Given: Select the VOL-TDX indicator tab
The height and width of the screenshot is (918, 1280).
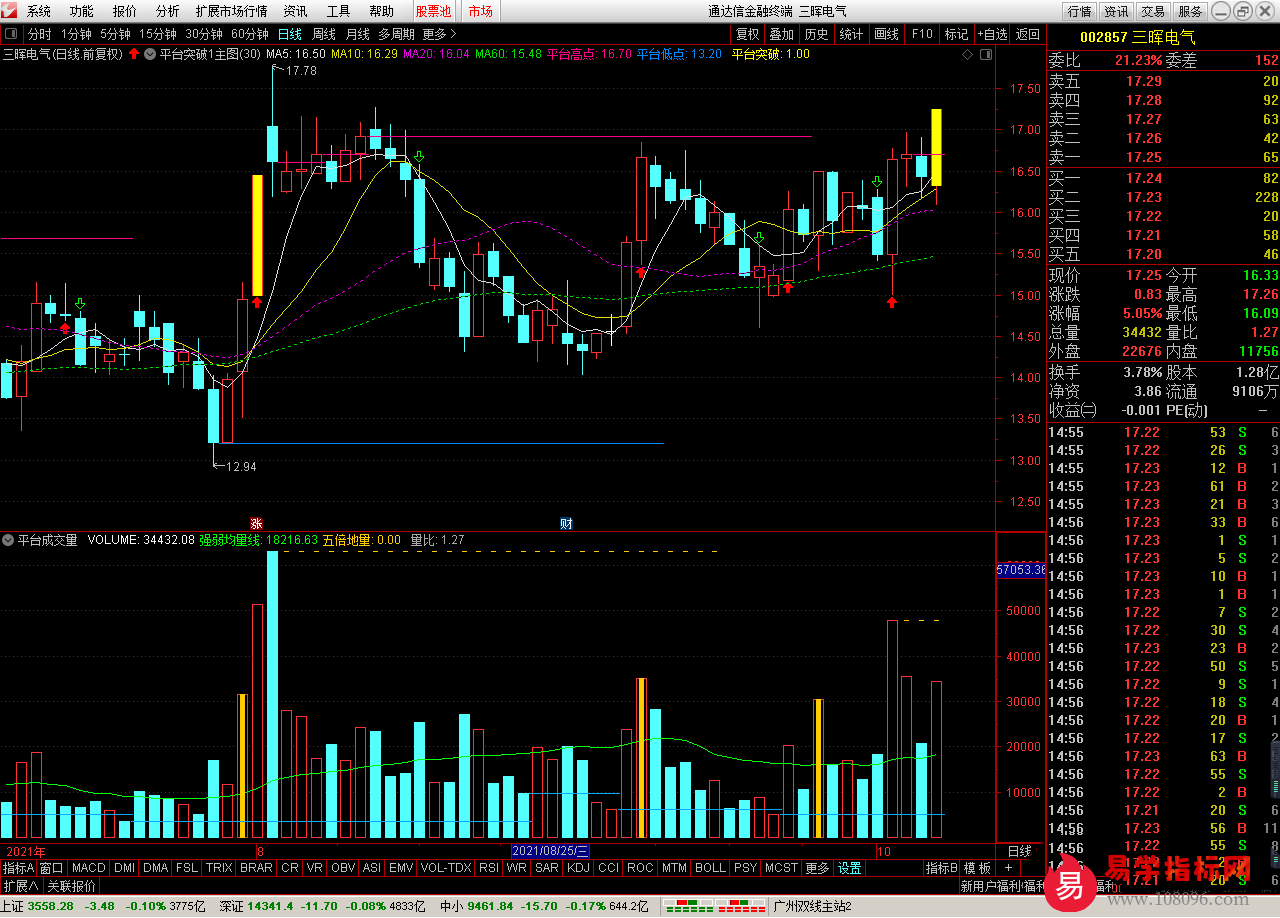Looking at the screenshot, I should point(446,868).
